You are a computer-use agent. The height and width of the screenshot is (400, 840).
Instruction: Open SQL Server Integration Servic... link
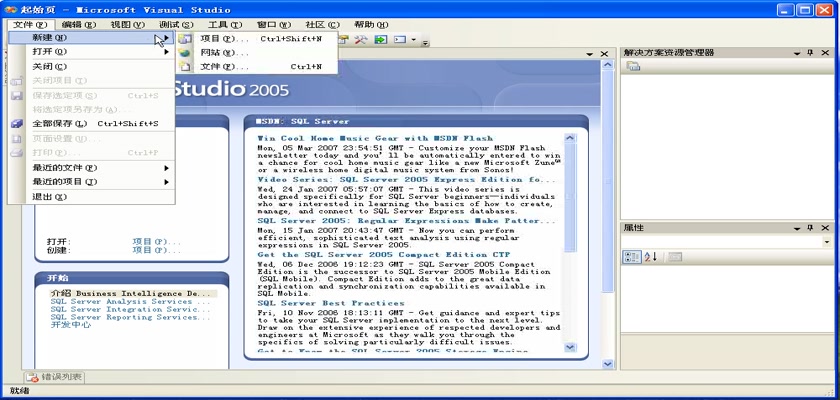pos(130,310)
